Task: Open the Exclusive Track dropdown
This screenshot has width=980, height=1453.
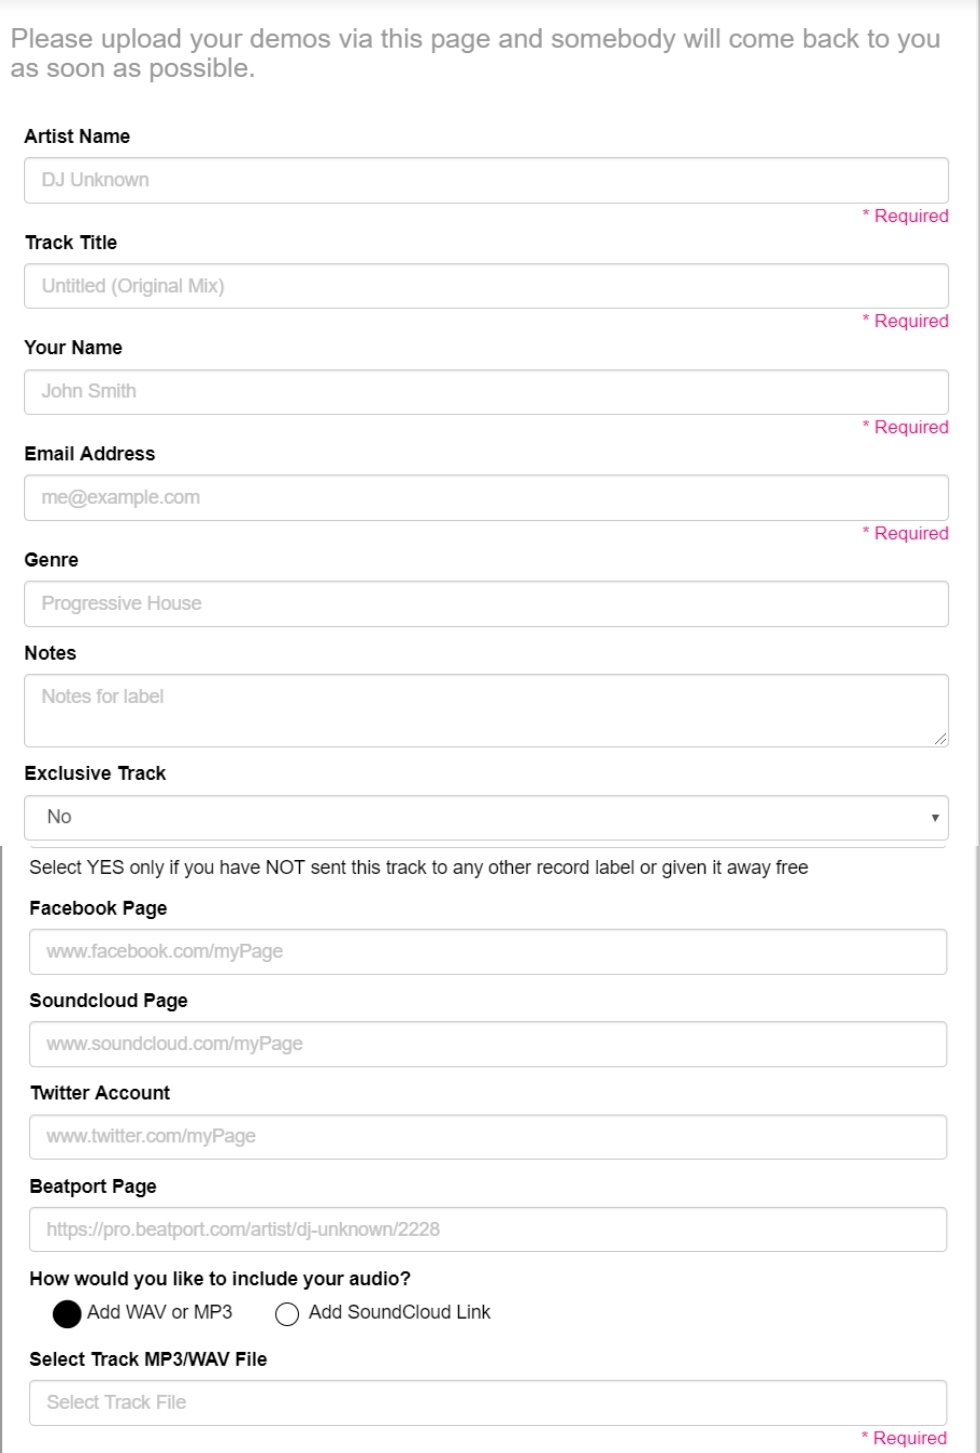Action: (486, 818)
